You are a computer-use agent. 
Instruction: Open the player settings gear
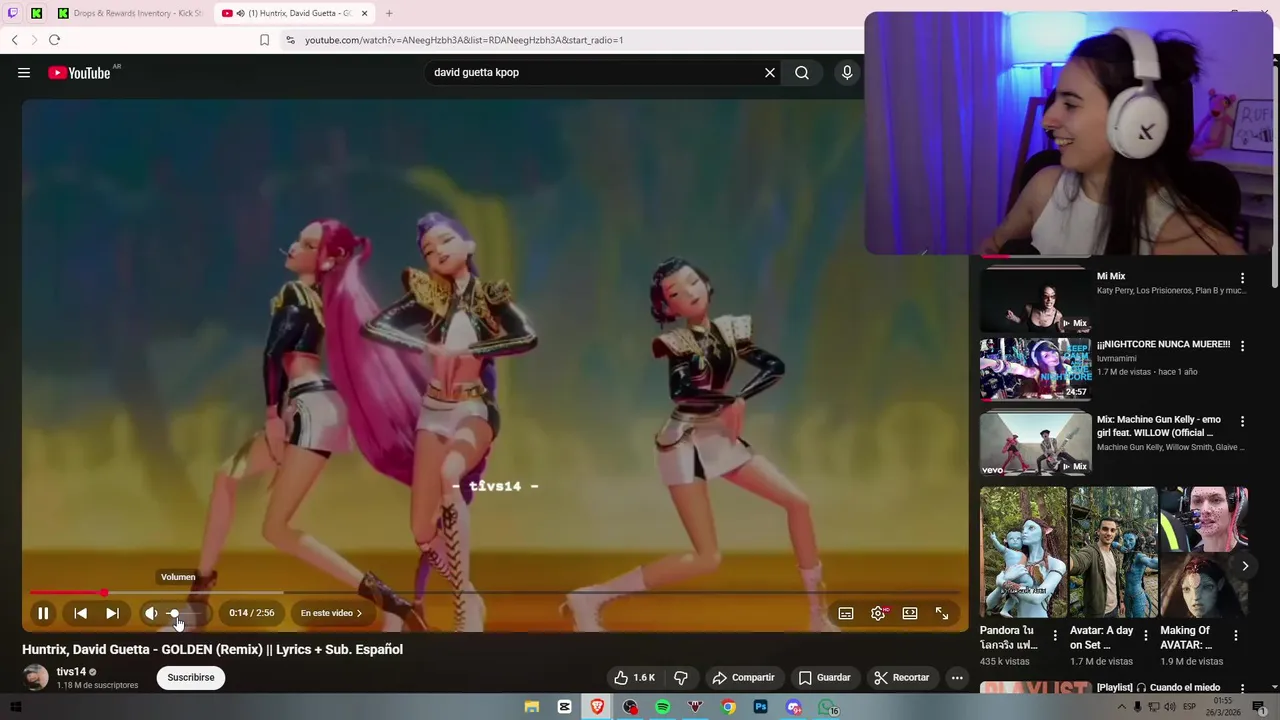[x=878, y=613]
